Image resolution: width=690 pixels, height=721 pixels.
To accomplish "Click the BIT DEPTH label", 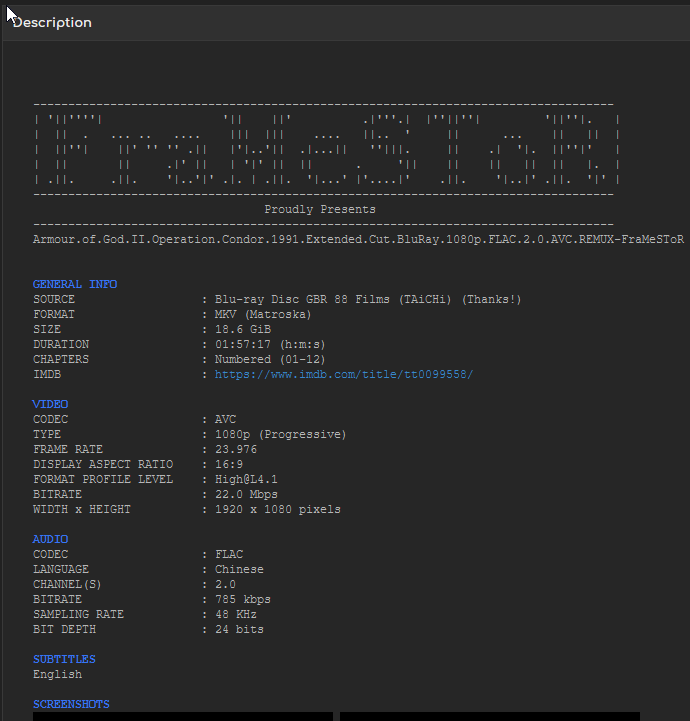I will pyautogui.click(x=64, y=629).
